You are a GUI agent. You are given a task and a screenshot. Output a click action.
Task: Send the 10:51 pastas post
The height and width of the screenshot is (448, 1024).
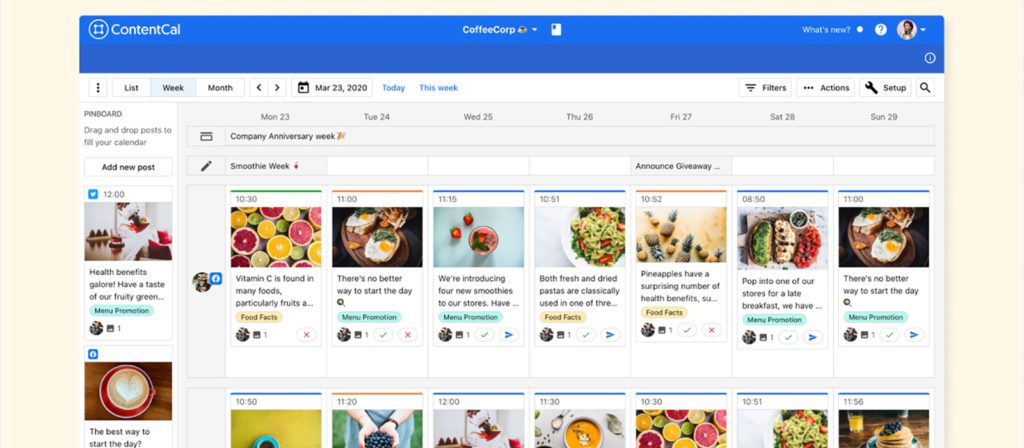point(610,334)
